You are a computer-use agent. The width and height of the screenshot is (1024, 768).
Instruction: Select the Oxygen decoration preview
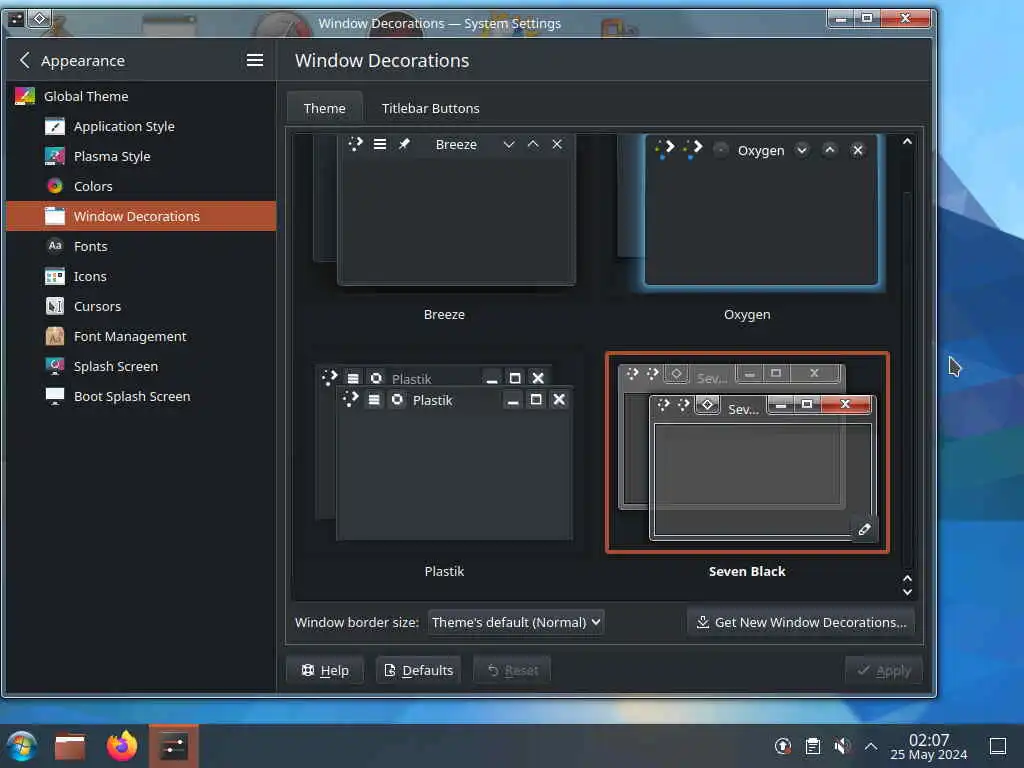coord(748,211)
